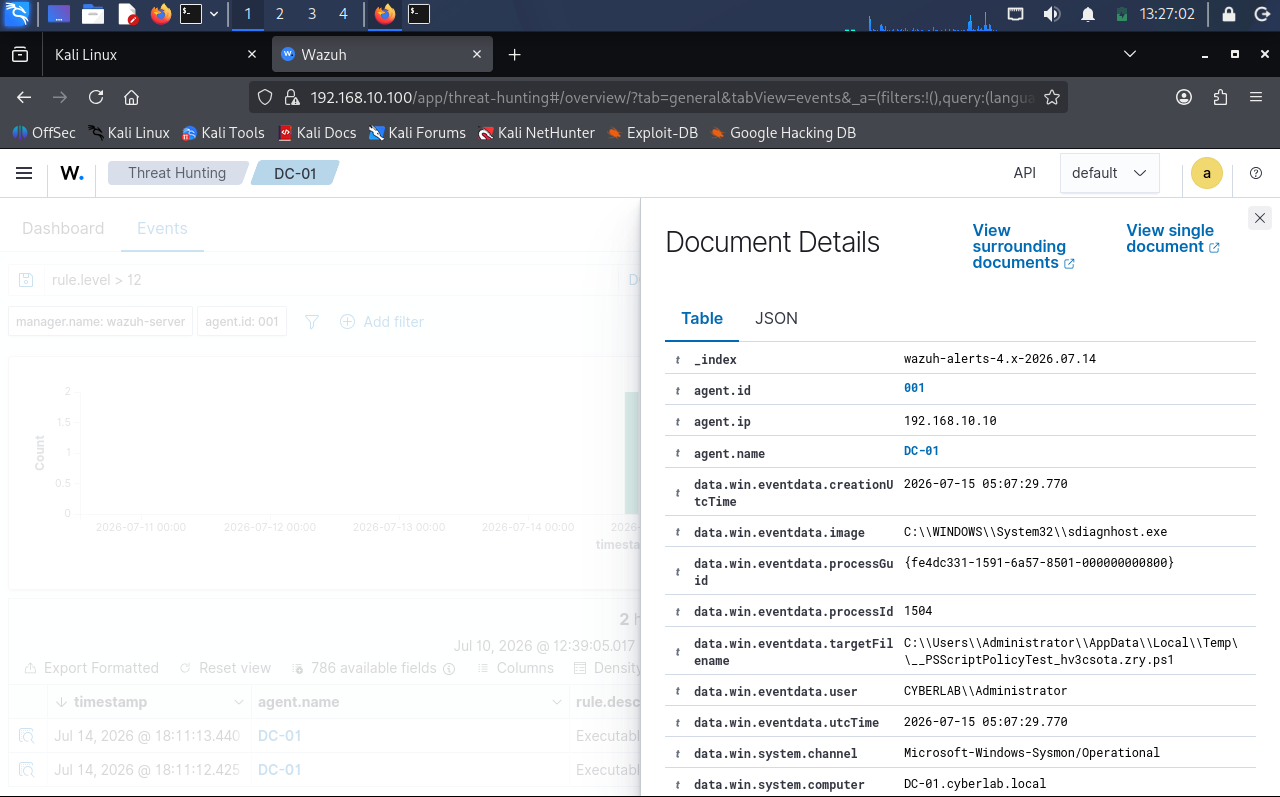Launch Firefox from the top panel
1280x797 pixels.
point(160,14)
